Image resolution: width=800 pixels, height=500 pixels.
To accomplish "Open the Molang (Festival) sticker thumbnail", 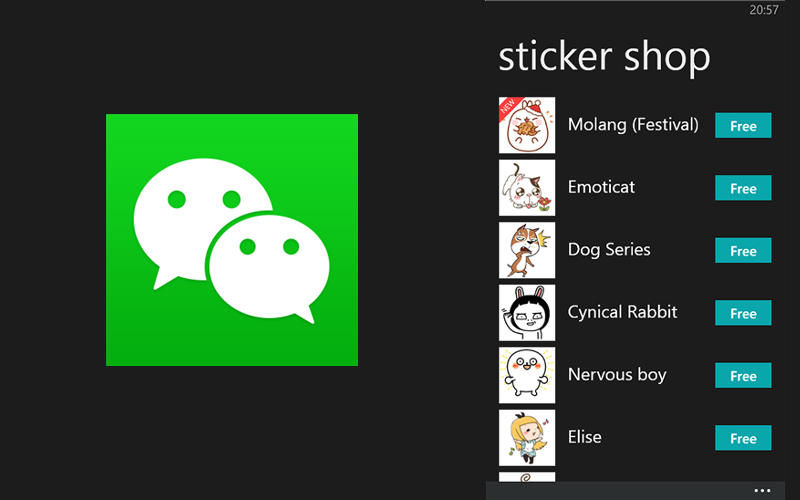I will pyautogui.click(x=527, y=125).
